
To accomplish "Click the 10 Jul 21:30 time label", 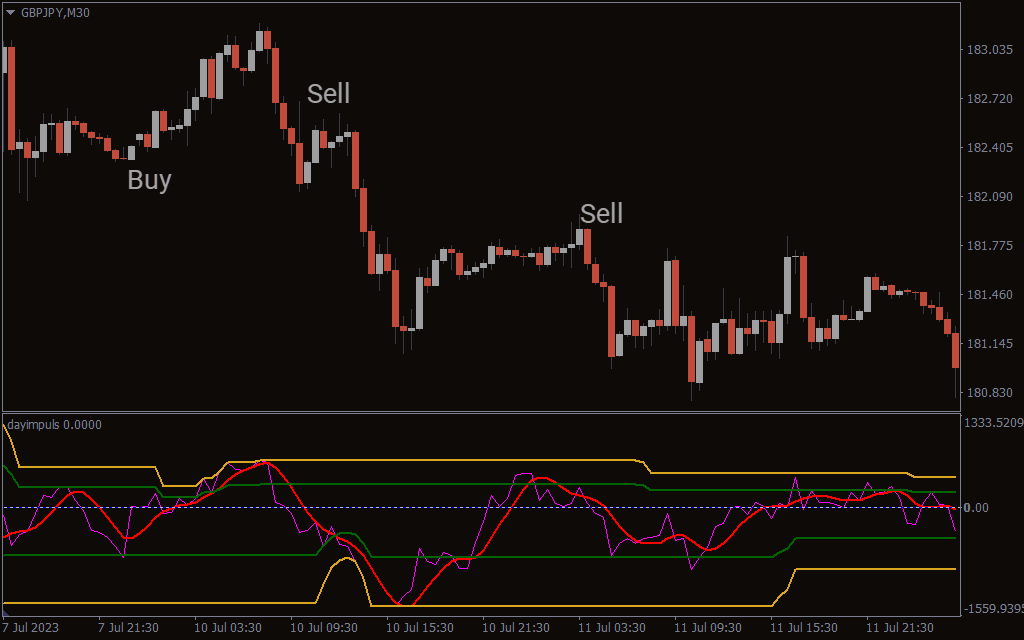I will pos(515,628).
